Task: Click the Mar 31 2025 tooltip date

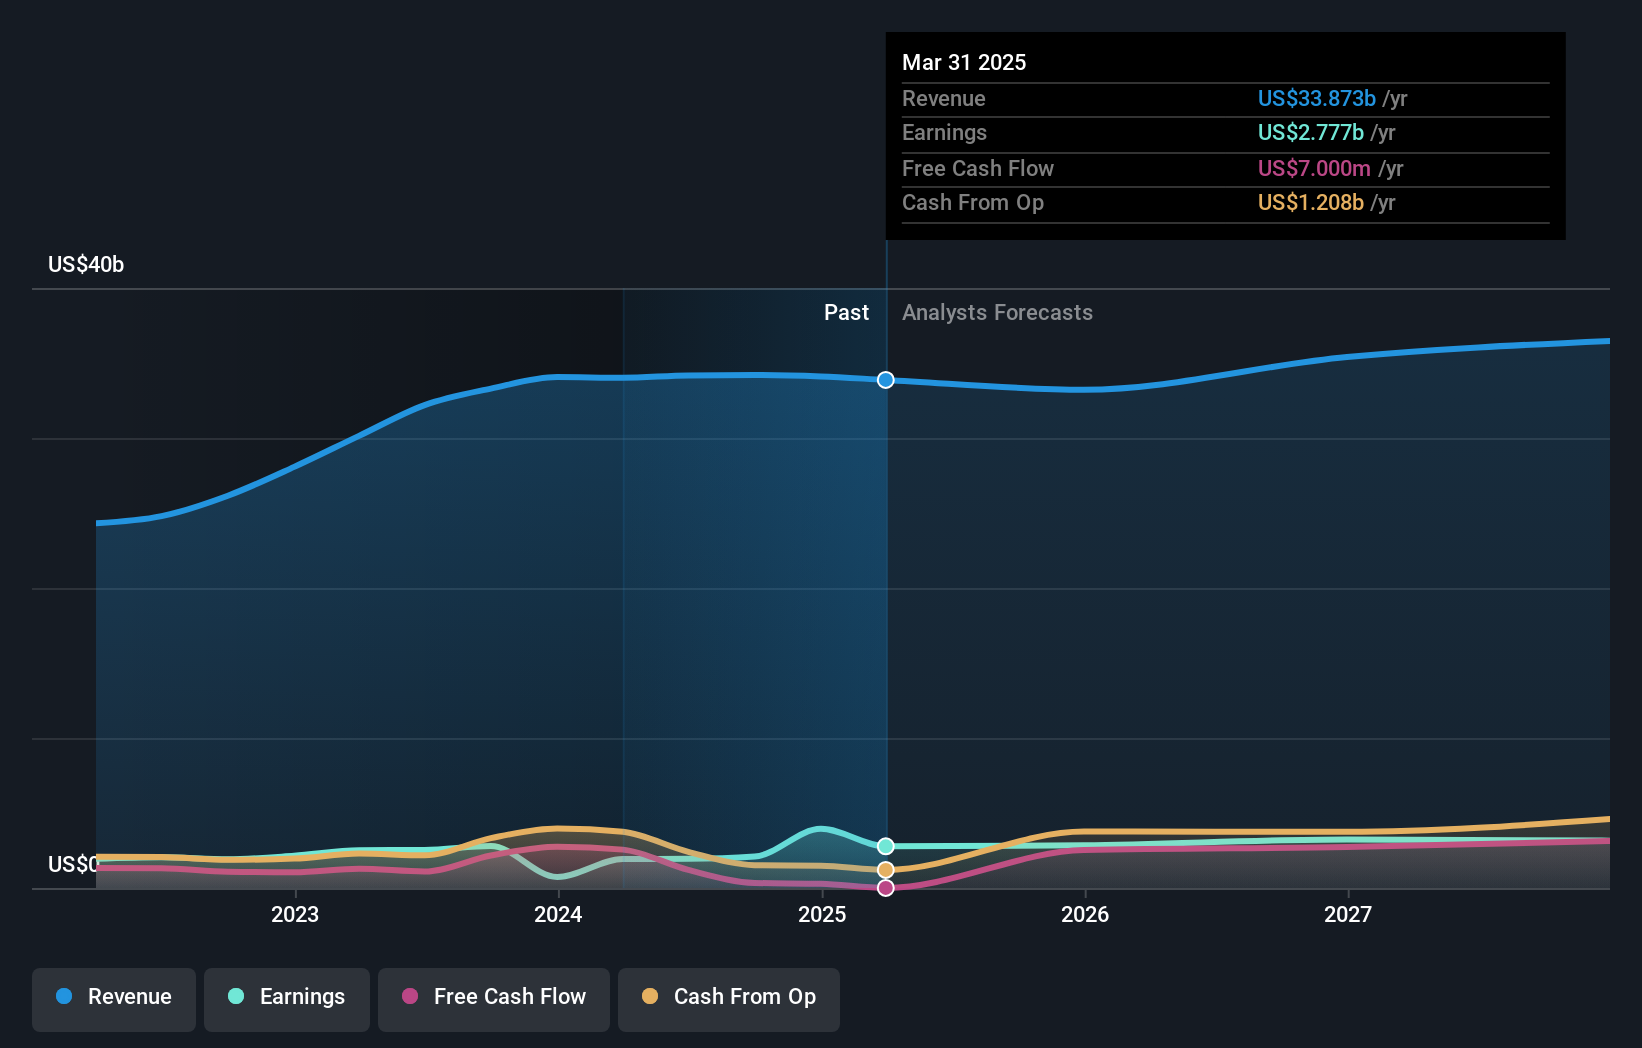Action: pos(964,62)
